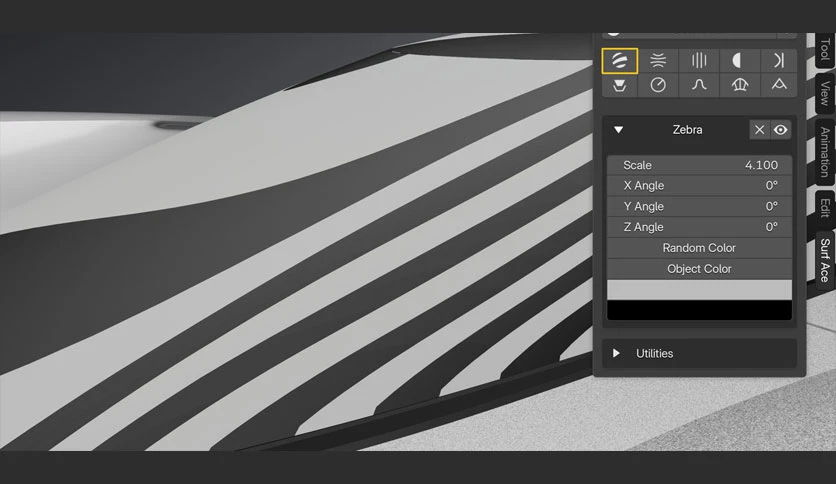This screenshot has height=484, width=836.
Task: Open the Surf Ace sidebar tab
Action: pyautogui.click(x=825, y=260)
